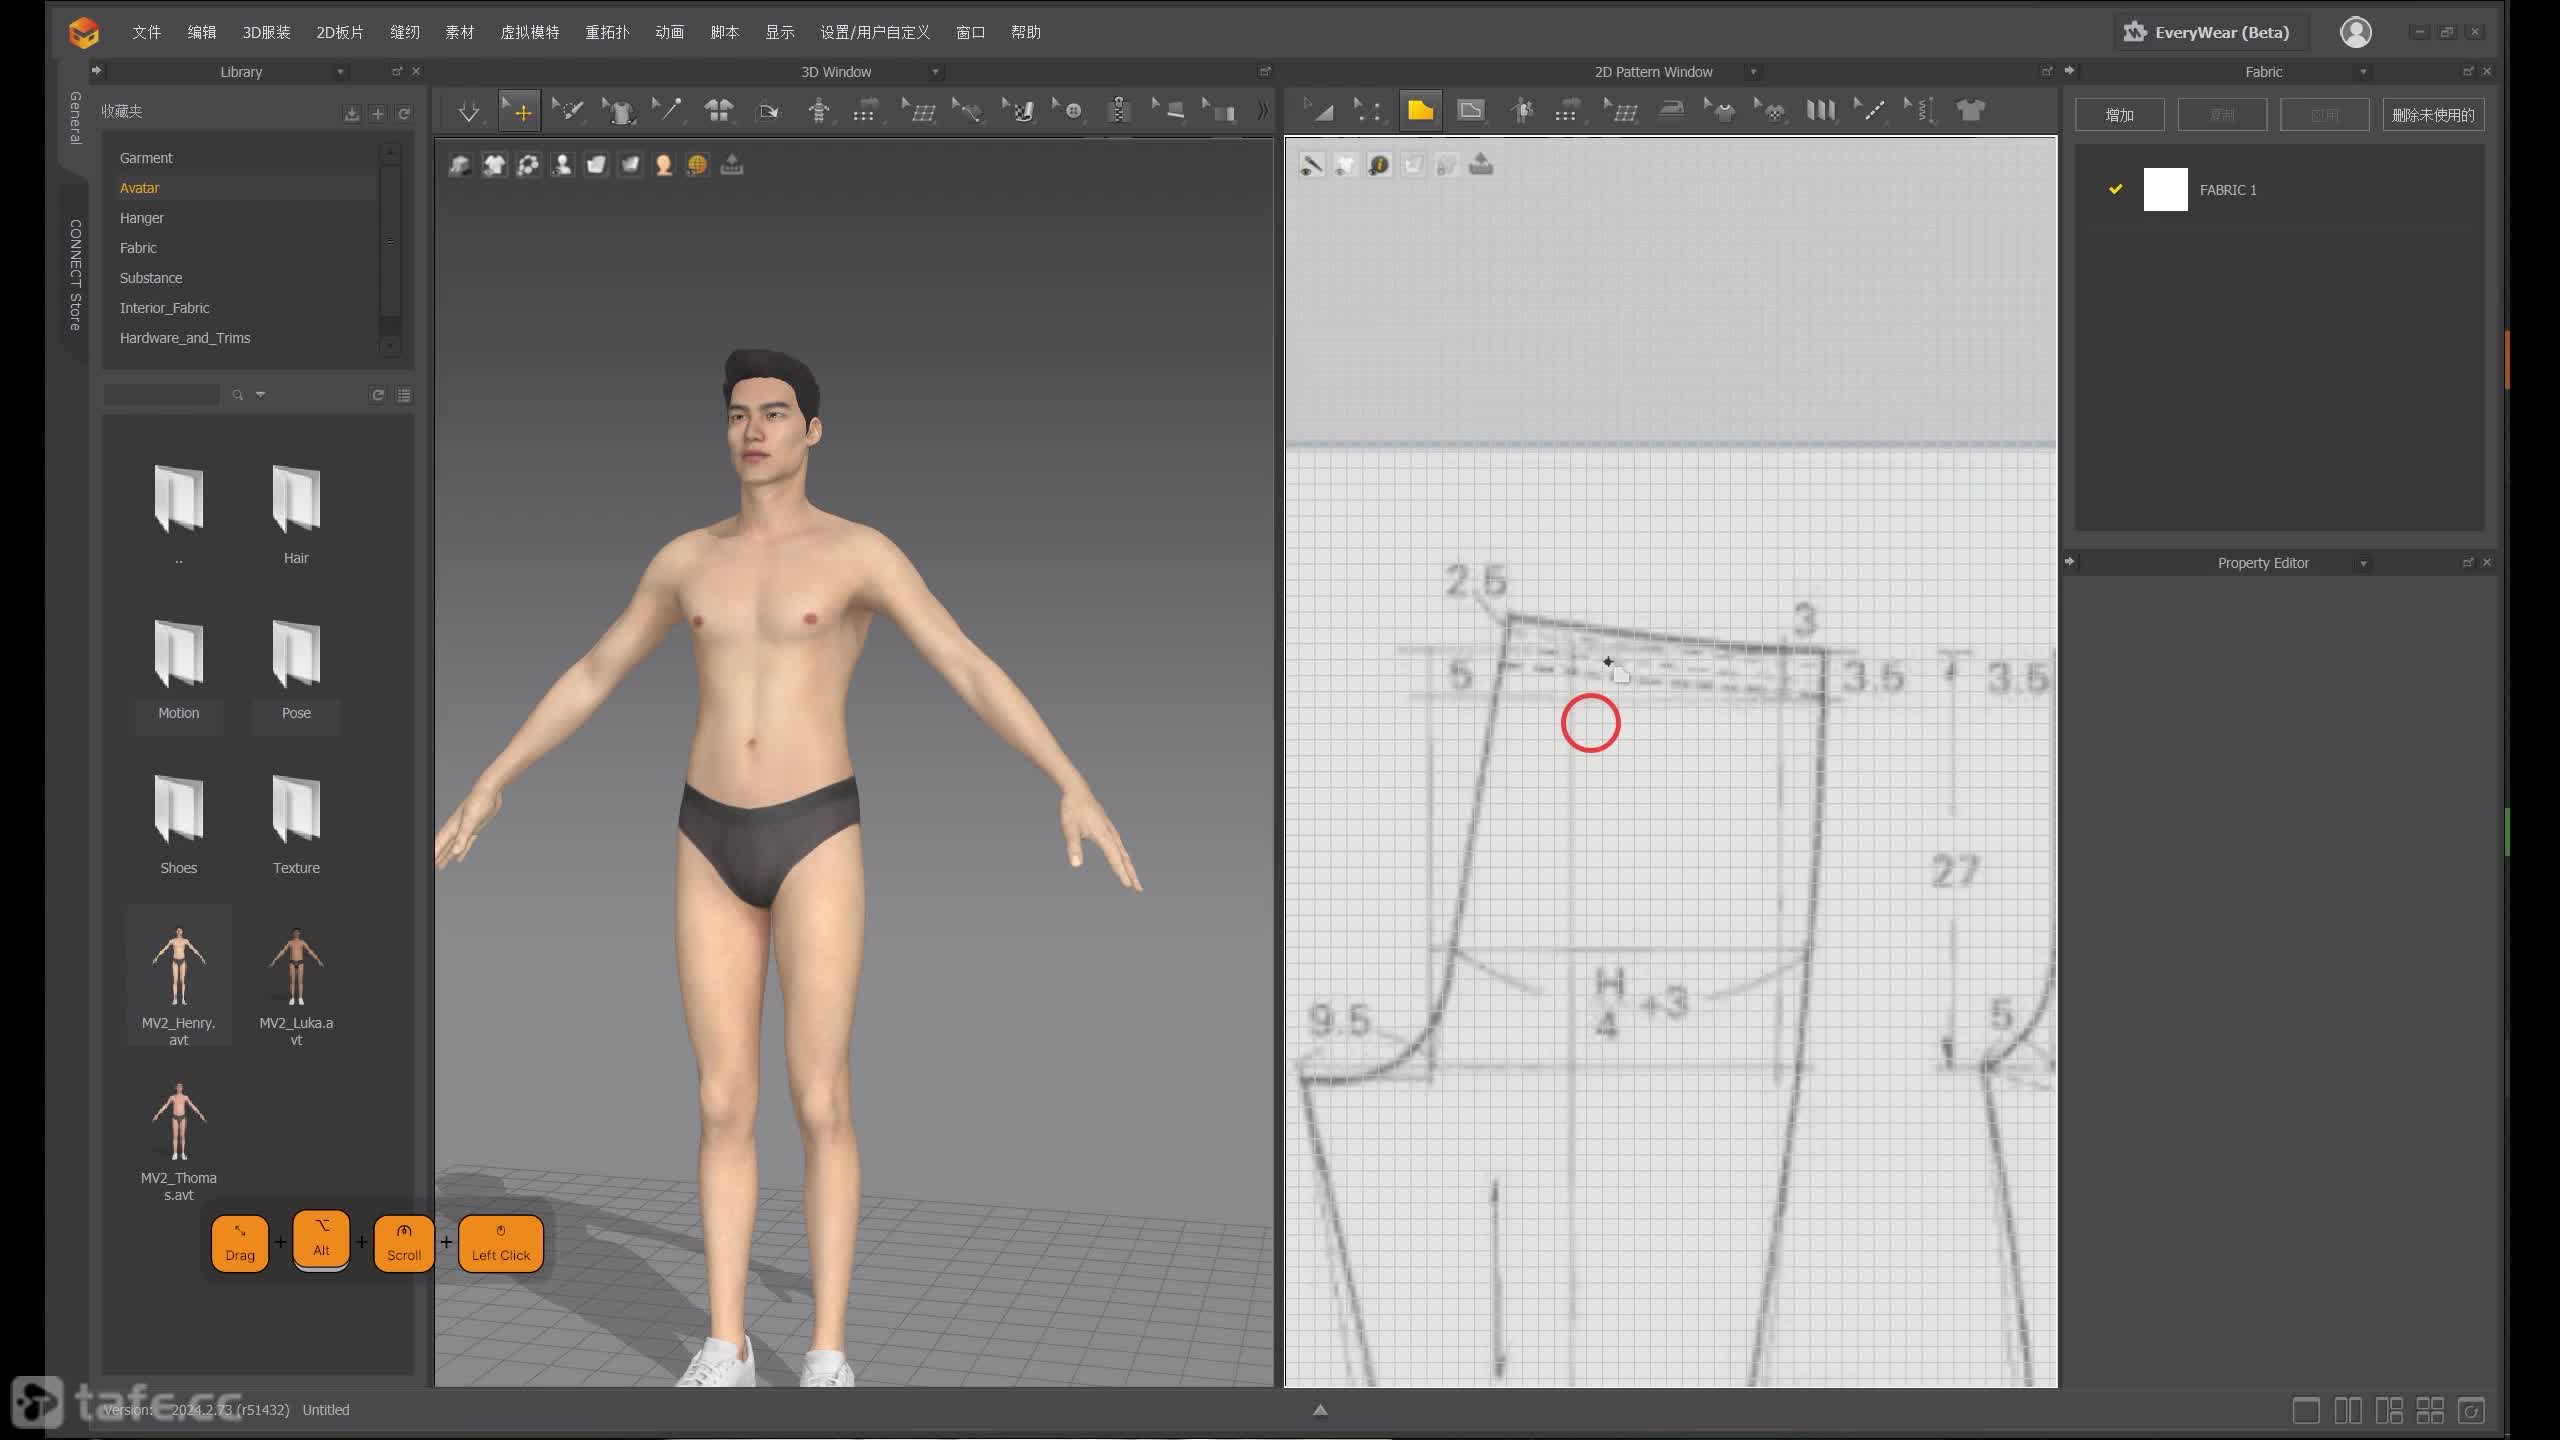Switch to the four-pane layout icon
Viewport: 2560px width, 1440px height.
click(2429, 1411)
